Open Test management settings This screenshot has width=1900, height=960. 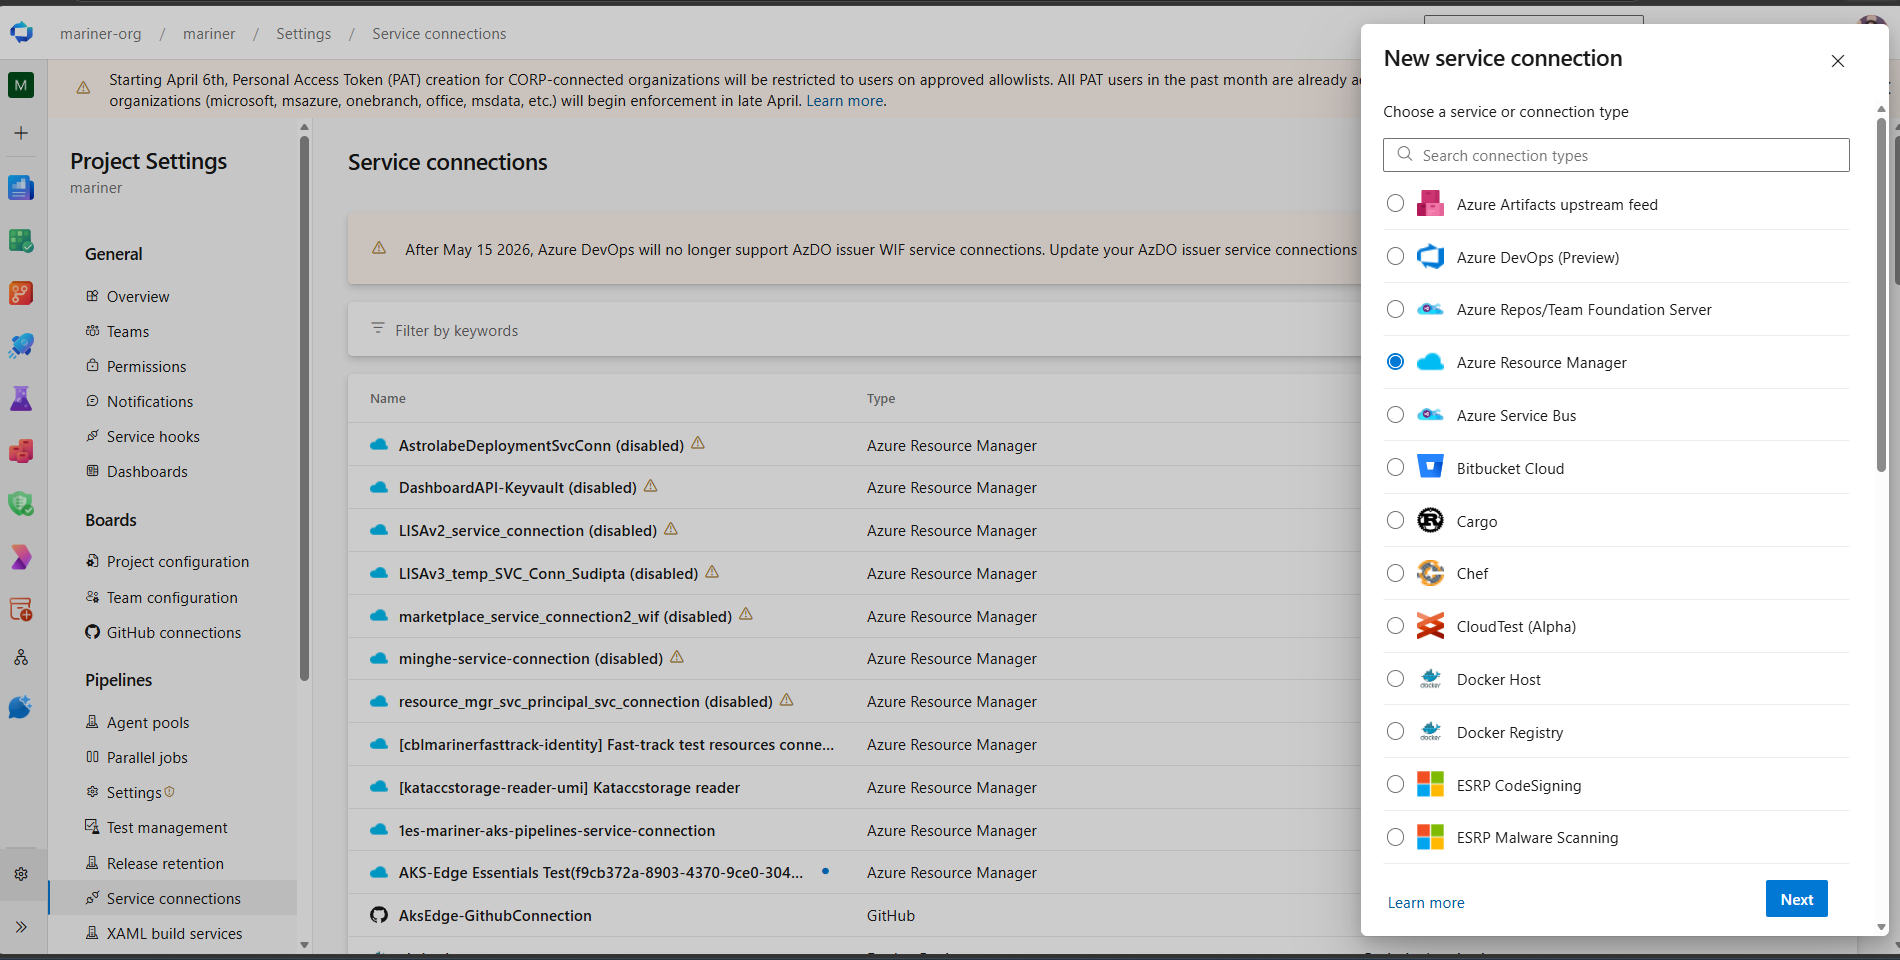[167, 827]
